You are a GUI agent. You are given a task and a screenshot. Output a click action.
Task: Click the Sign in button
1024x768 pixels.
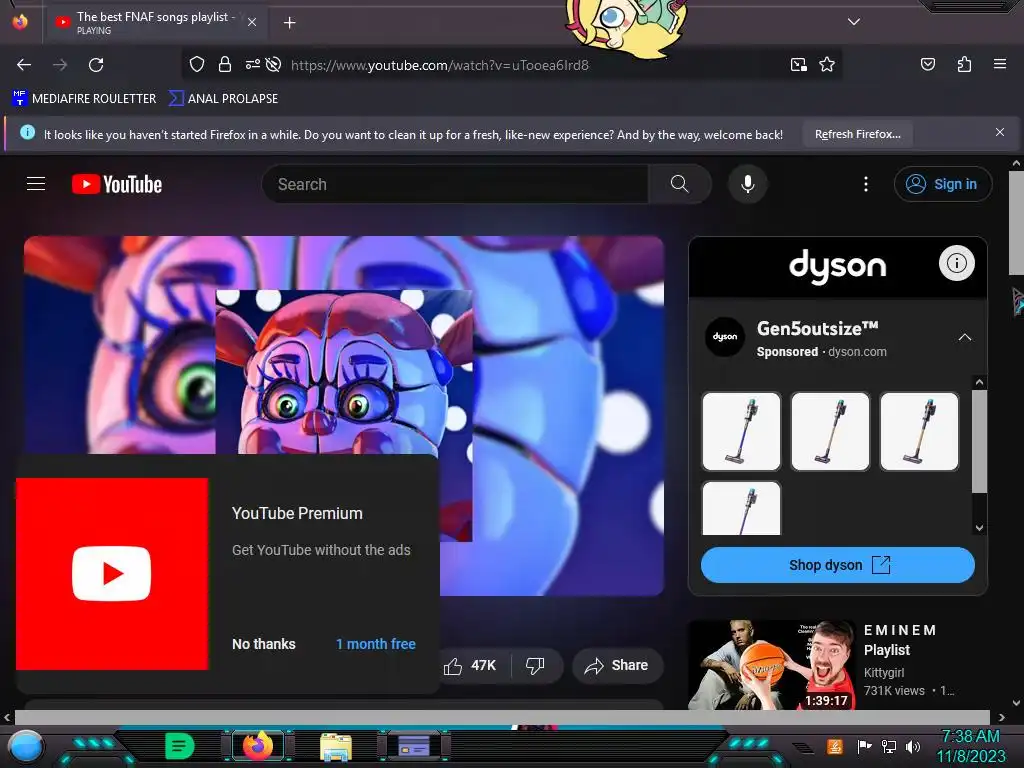942,184
